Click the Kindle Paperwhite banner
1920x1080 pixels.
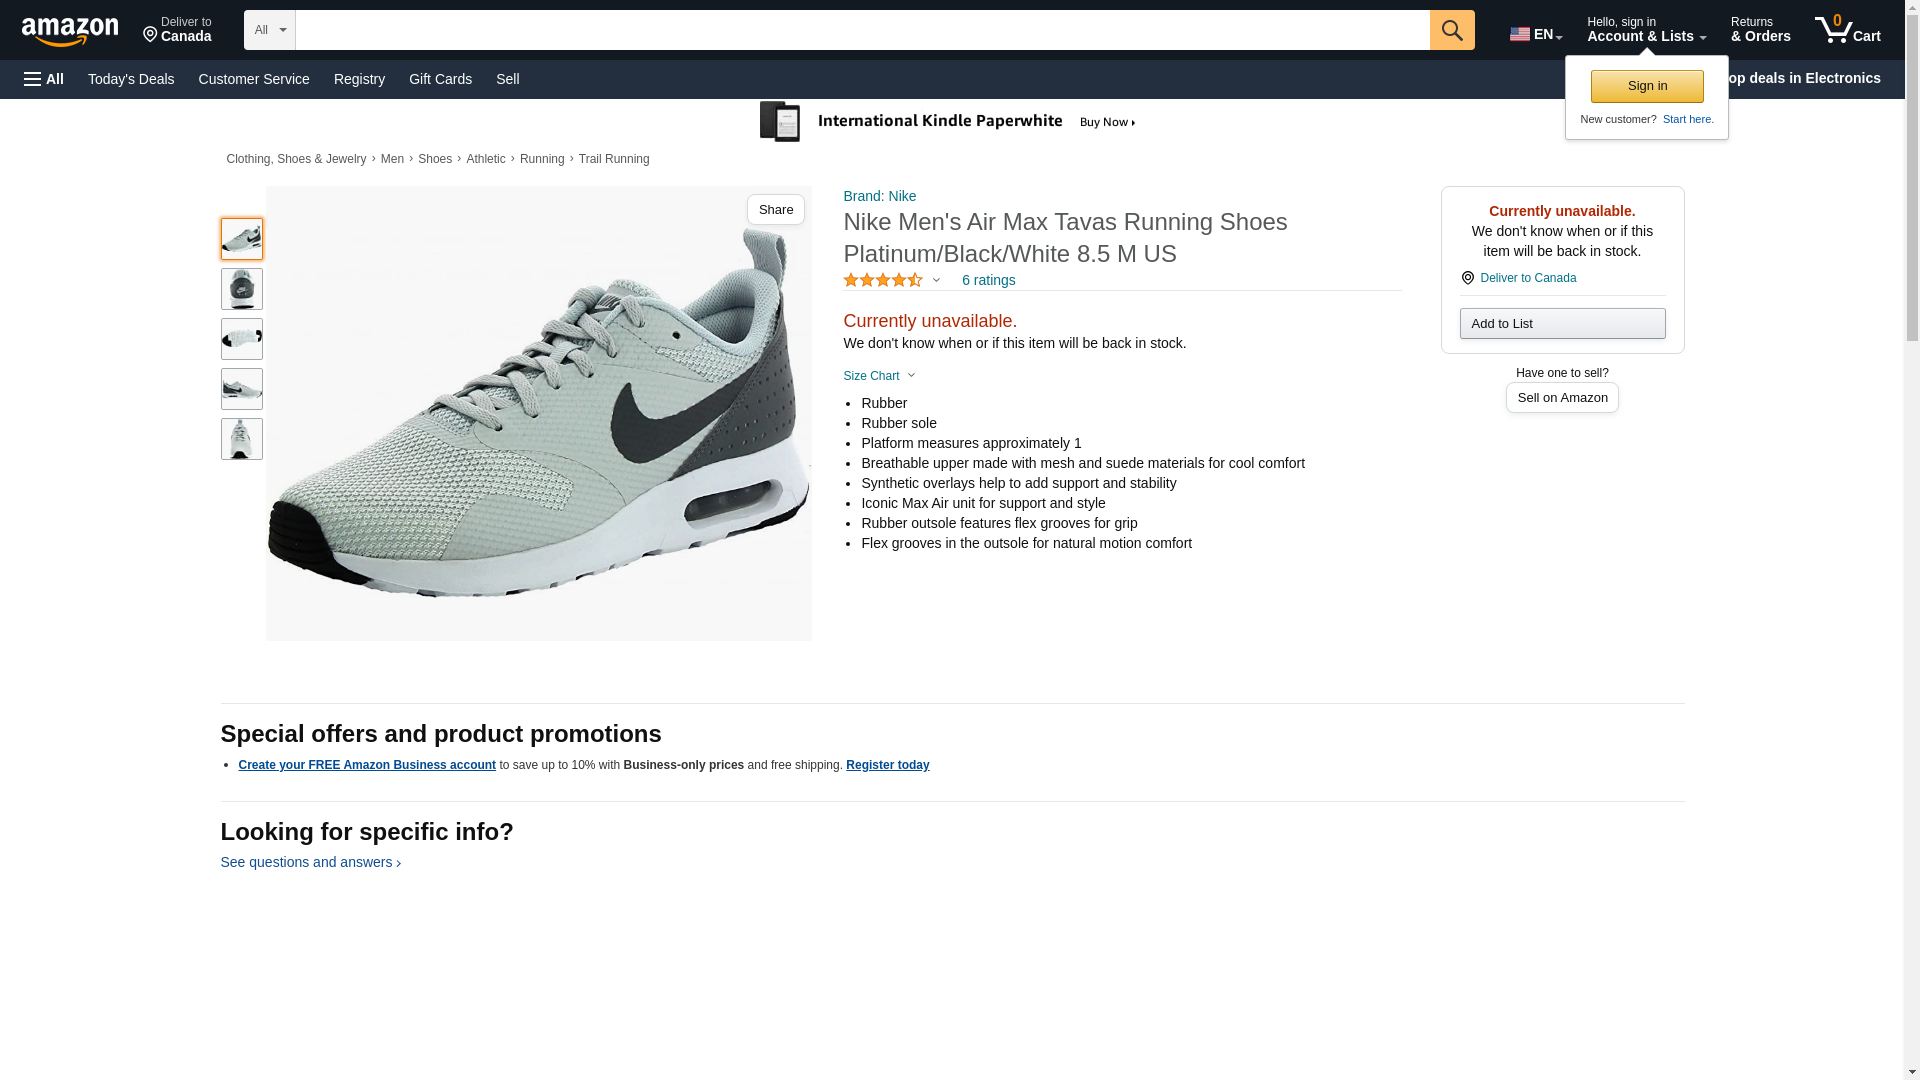(947, 122)
